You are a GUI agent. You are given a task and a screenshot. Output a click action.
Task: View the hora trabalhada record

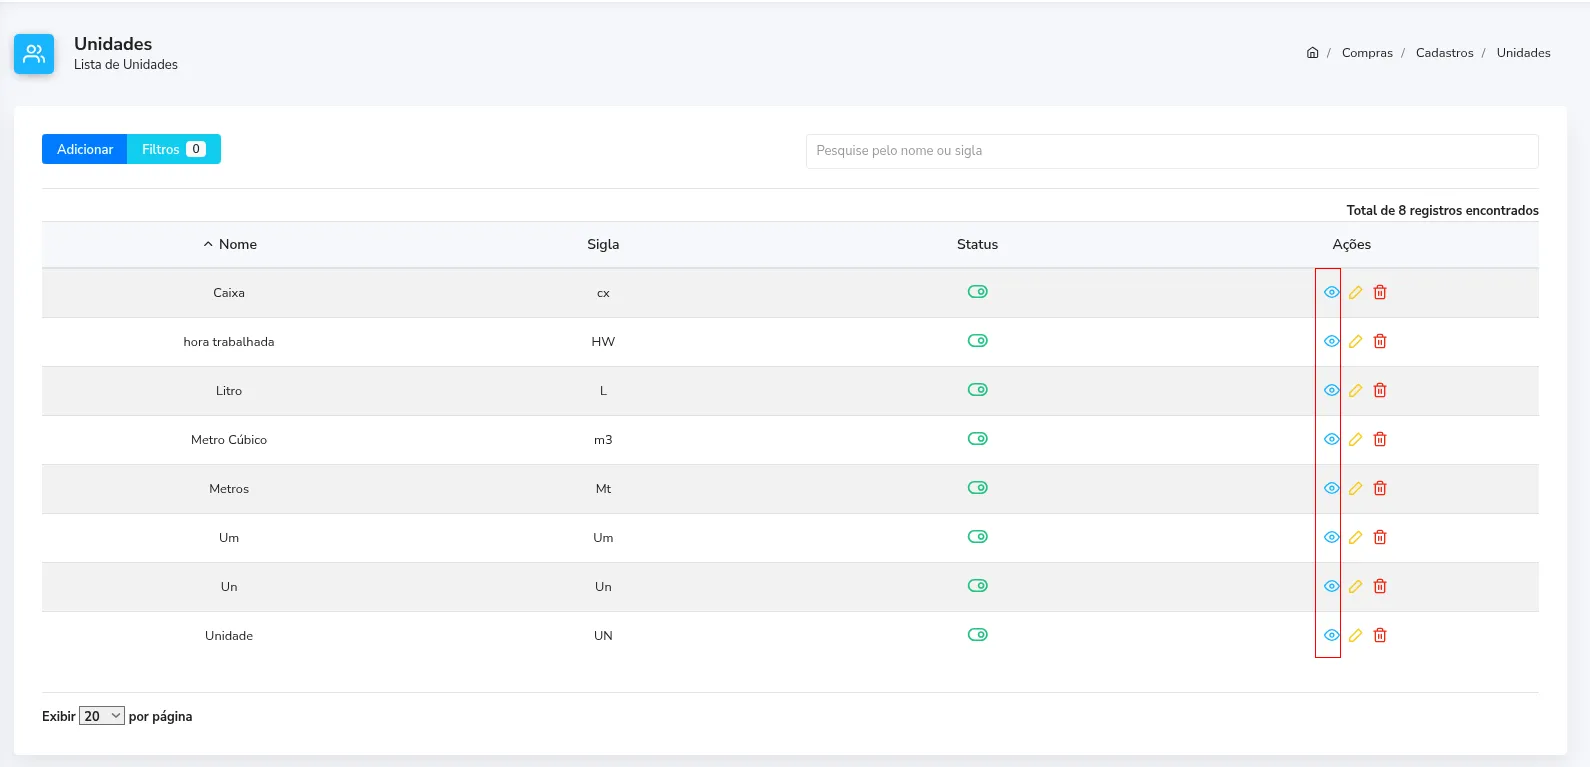tap(1331, 341)
